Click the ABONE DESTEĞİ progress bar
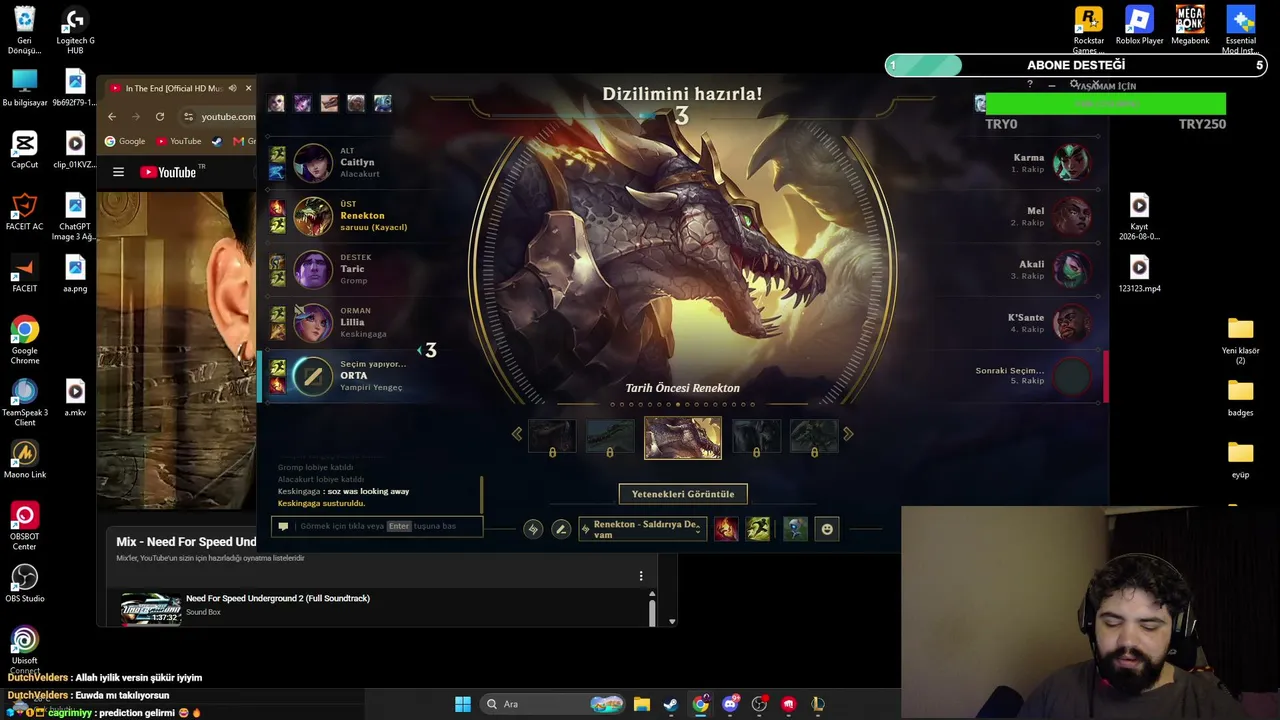1280x720 pixels. point(1076,66)
